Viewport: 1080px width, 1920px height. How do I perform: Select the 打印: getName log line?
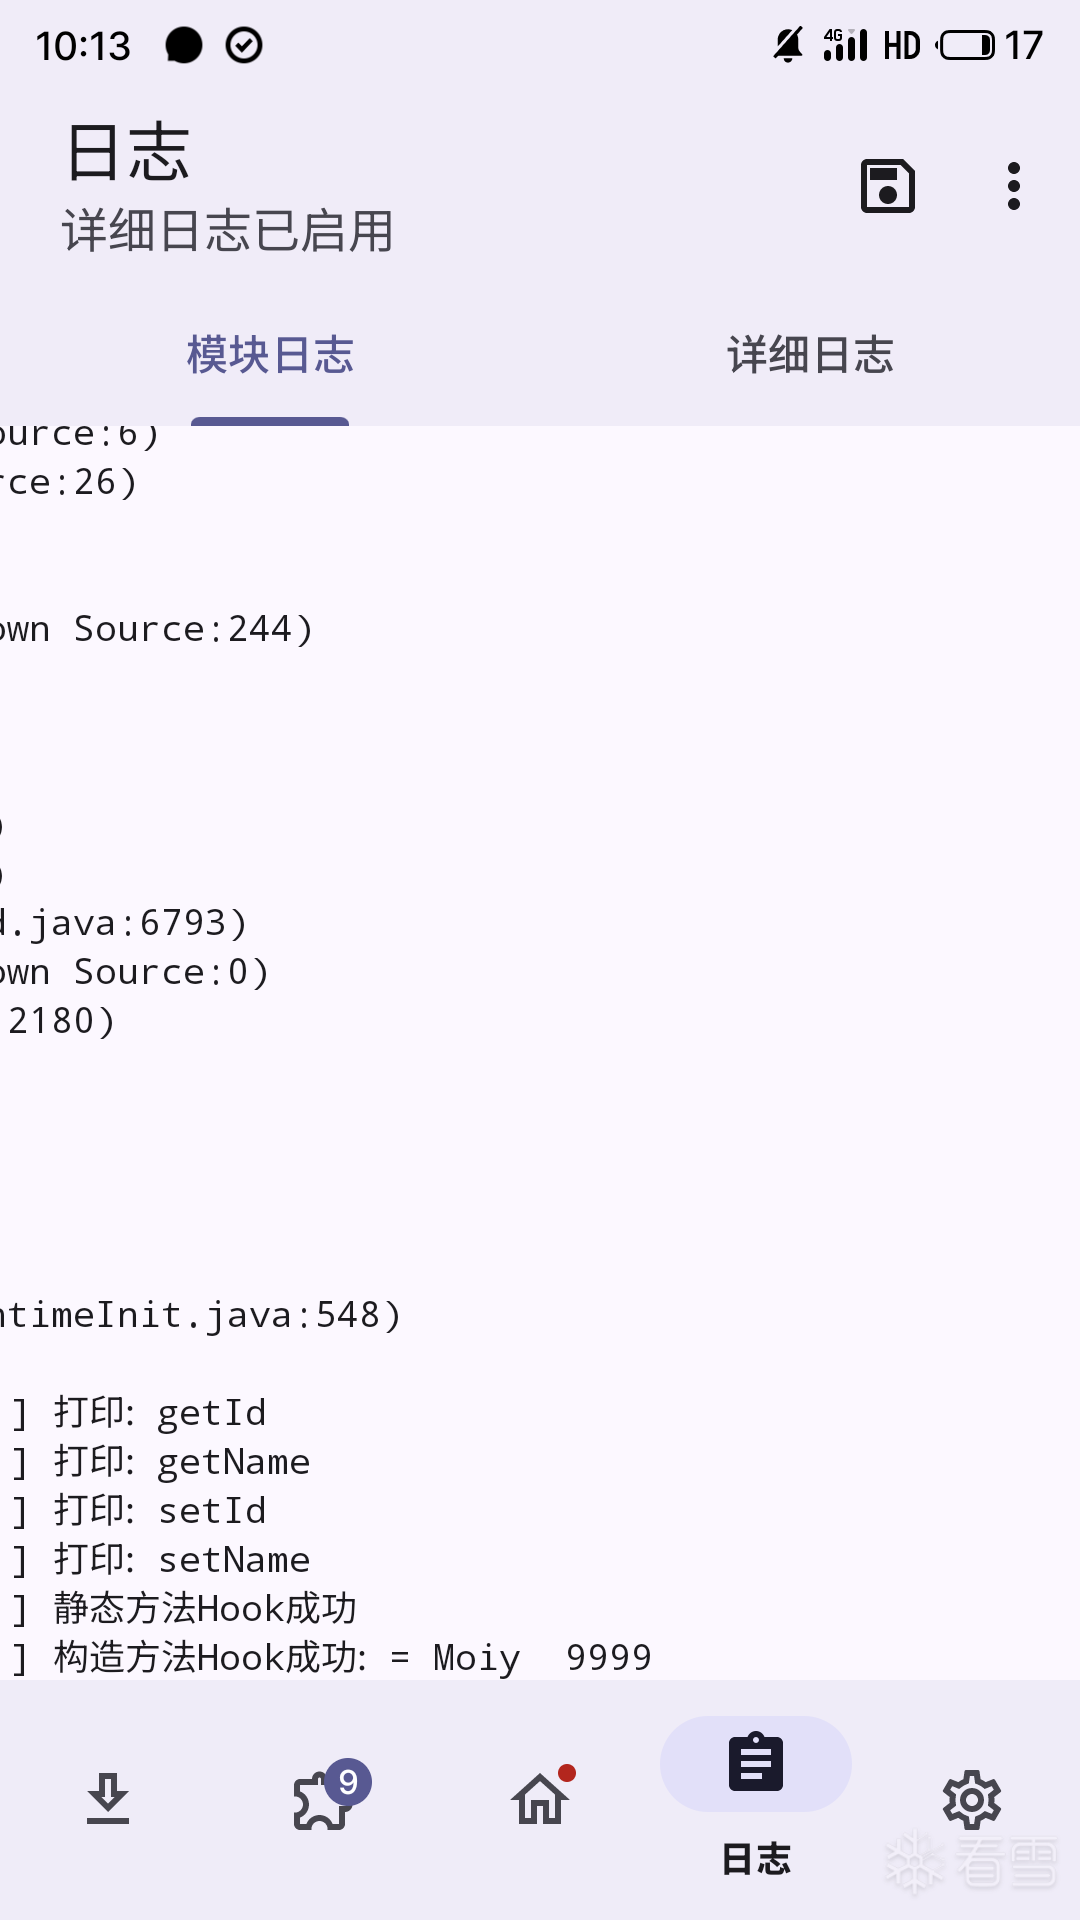(x=182, y=1462)
